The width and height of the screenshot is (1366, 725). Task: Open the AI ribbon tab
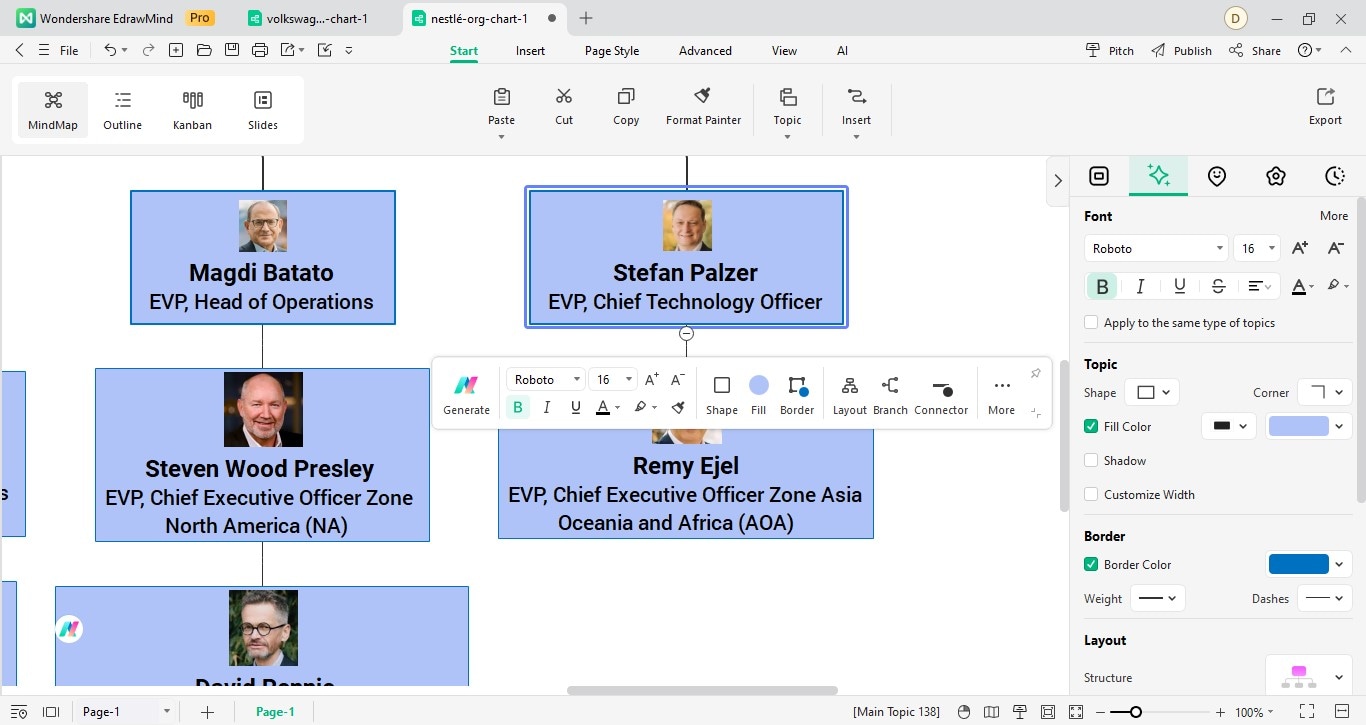click(x=842, y=51)
